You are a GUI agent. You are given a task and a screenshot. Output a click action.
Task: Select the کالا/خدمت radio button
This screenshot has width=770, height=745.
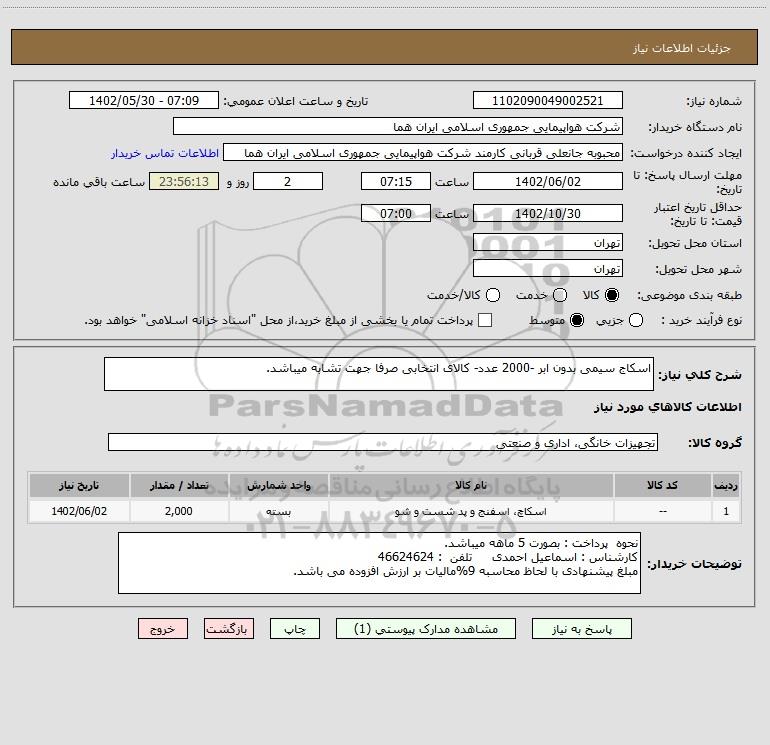(493, 295)
